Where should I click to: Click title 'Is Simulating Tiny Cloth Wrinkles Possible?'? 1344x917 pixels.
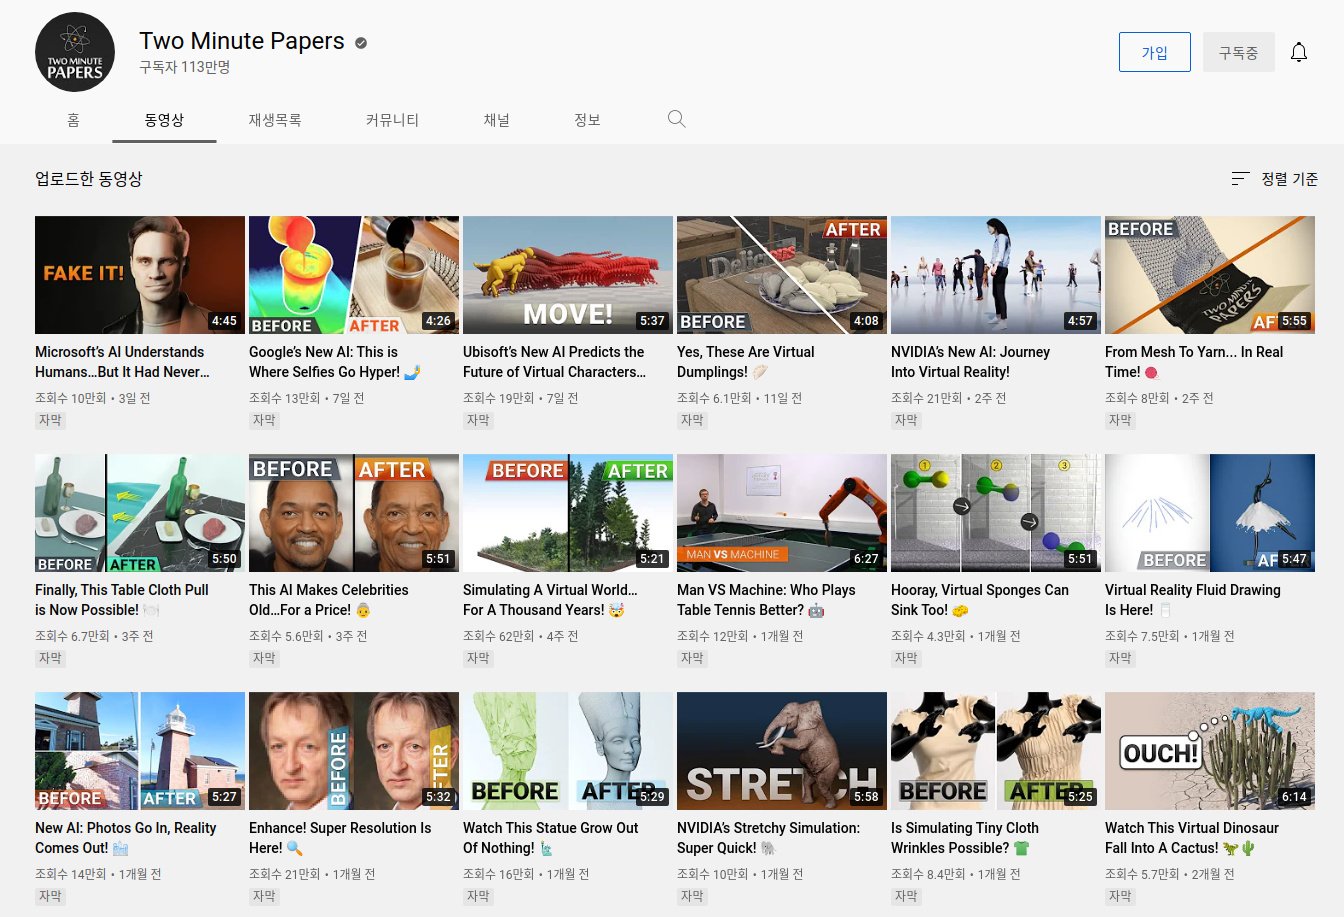(964, 838)
